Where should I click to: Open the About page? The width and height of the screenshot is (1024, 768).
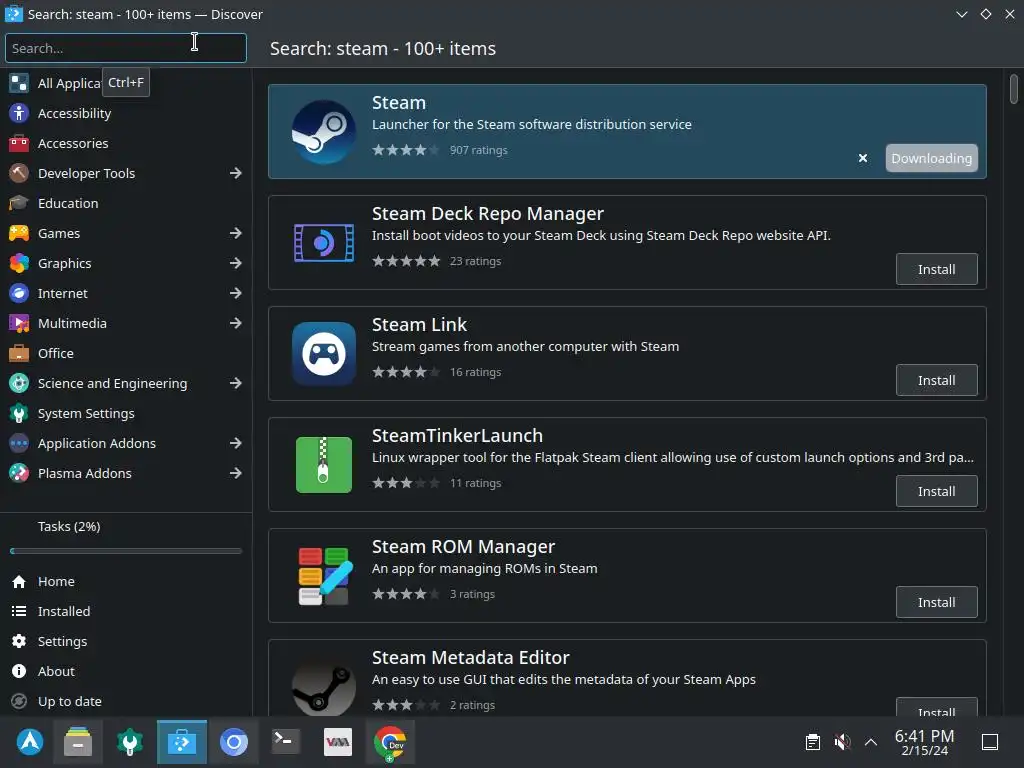(126, 671)
